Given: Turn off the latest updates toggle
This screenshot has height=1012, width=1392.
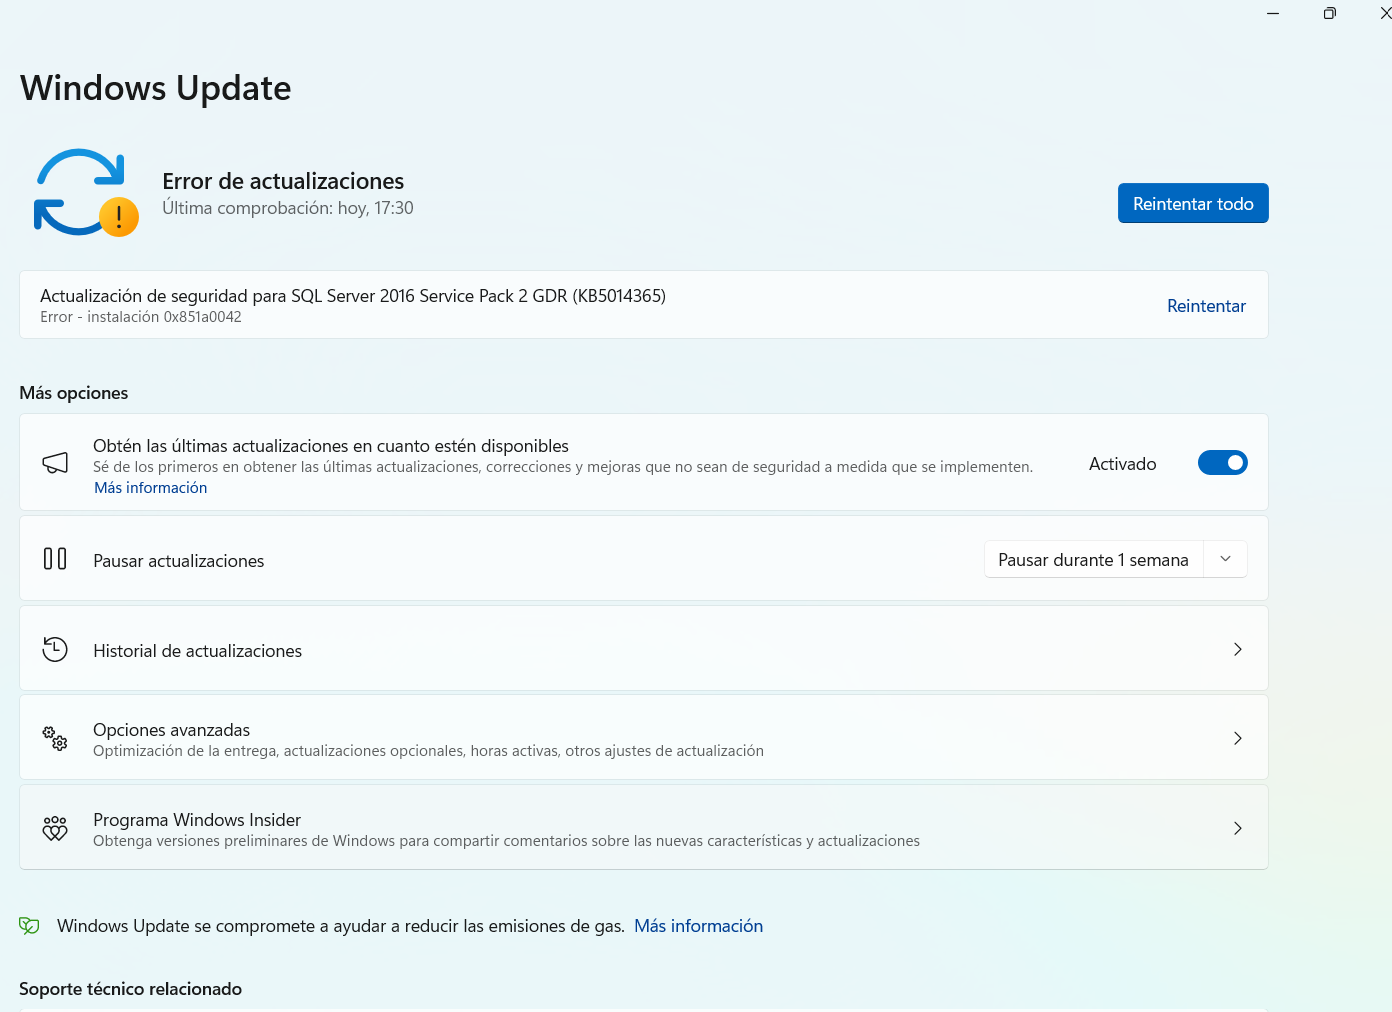Looking at the screenshot, I should click(x=1223, y=463).
